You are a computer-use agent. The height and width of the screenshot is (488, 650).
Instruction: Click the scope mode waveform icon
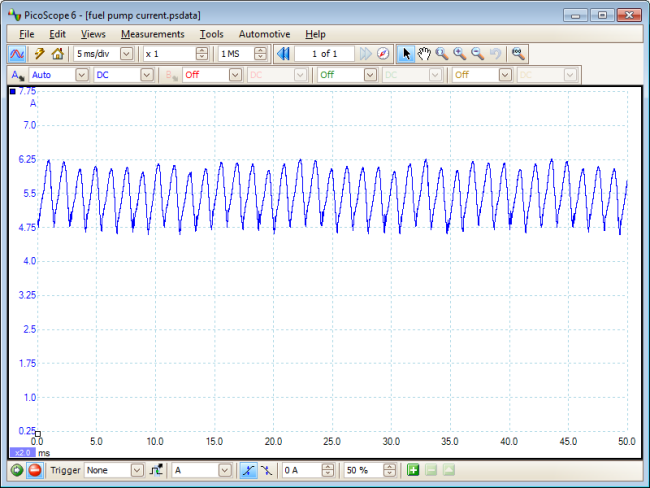pyautogui.click(x=17, y=53)
